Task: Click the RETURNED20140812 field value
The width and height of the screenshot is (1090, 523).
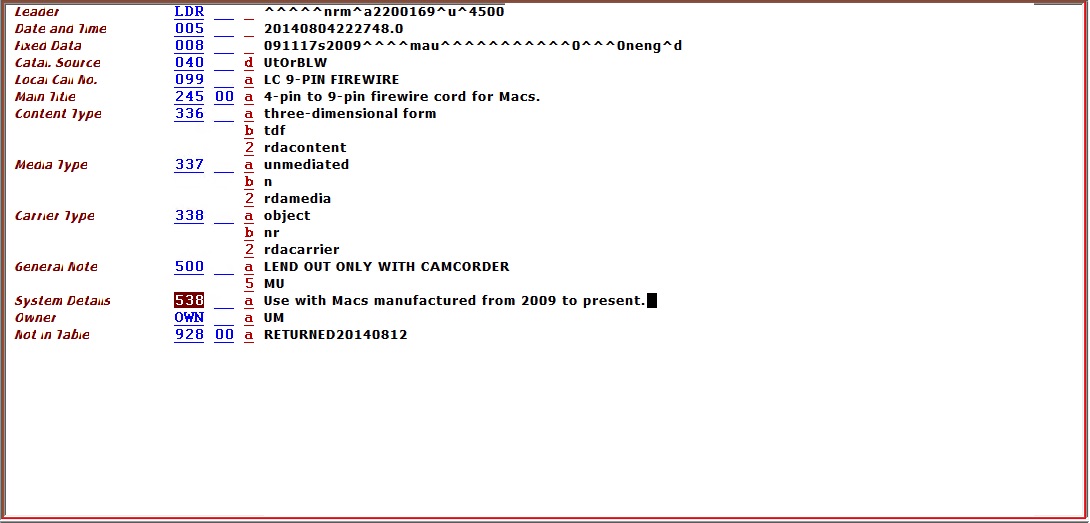Action: click(335, 335)
